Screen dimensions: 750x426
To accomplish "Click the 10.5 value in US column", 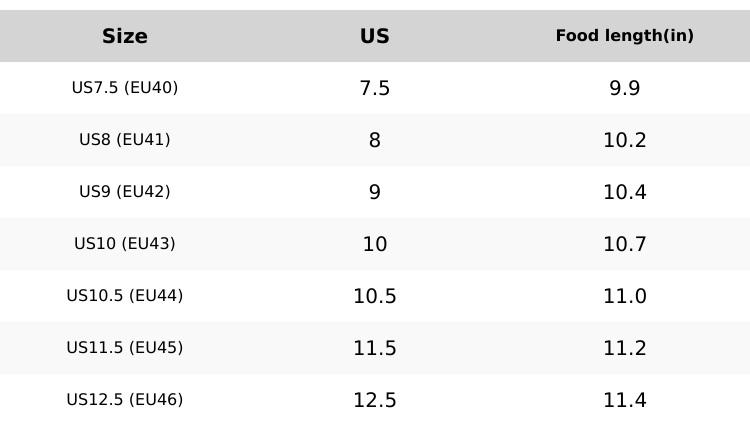I will click(375, 296).
